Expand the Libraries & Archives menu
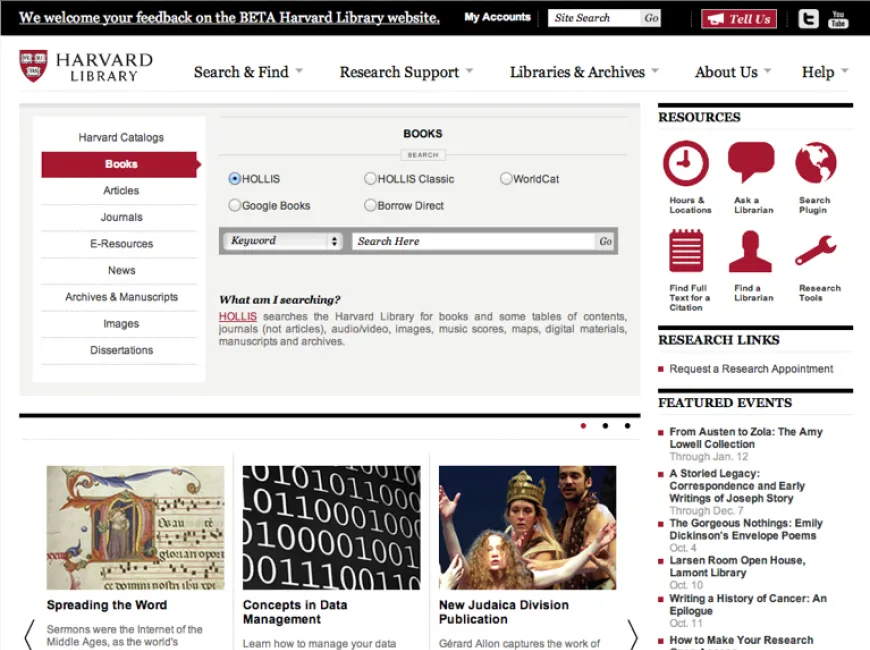The height and width of the screenshot is (650, 870). click(584, 72)
